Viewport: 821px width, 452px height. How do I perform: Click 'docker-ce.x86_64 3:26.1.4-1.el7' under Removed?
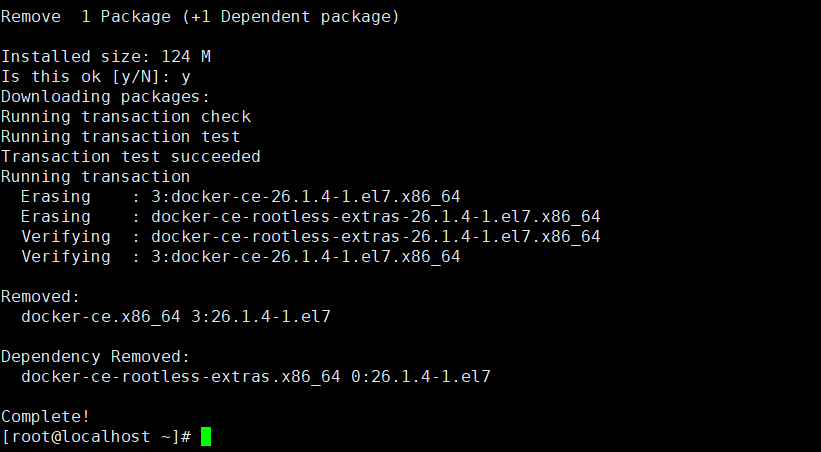176,316
